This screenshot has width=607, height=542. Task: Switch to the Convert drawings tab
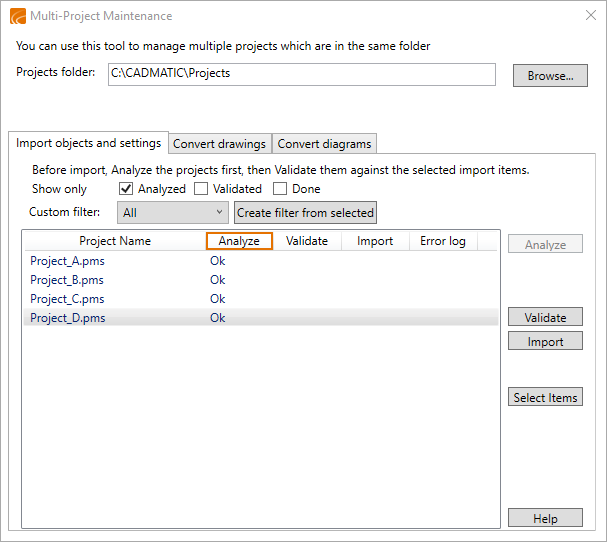point(219,144)
